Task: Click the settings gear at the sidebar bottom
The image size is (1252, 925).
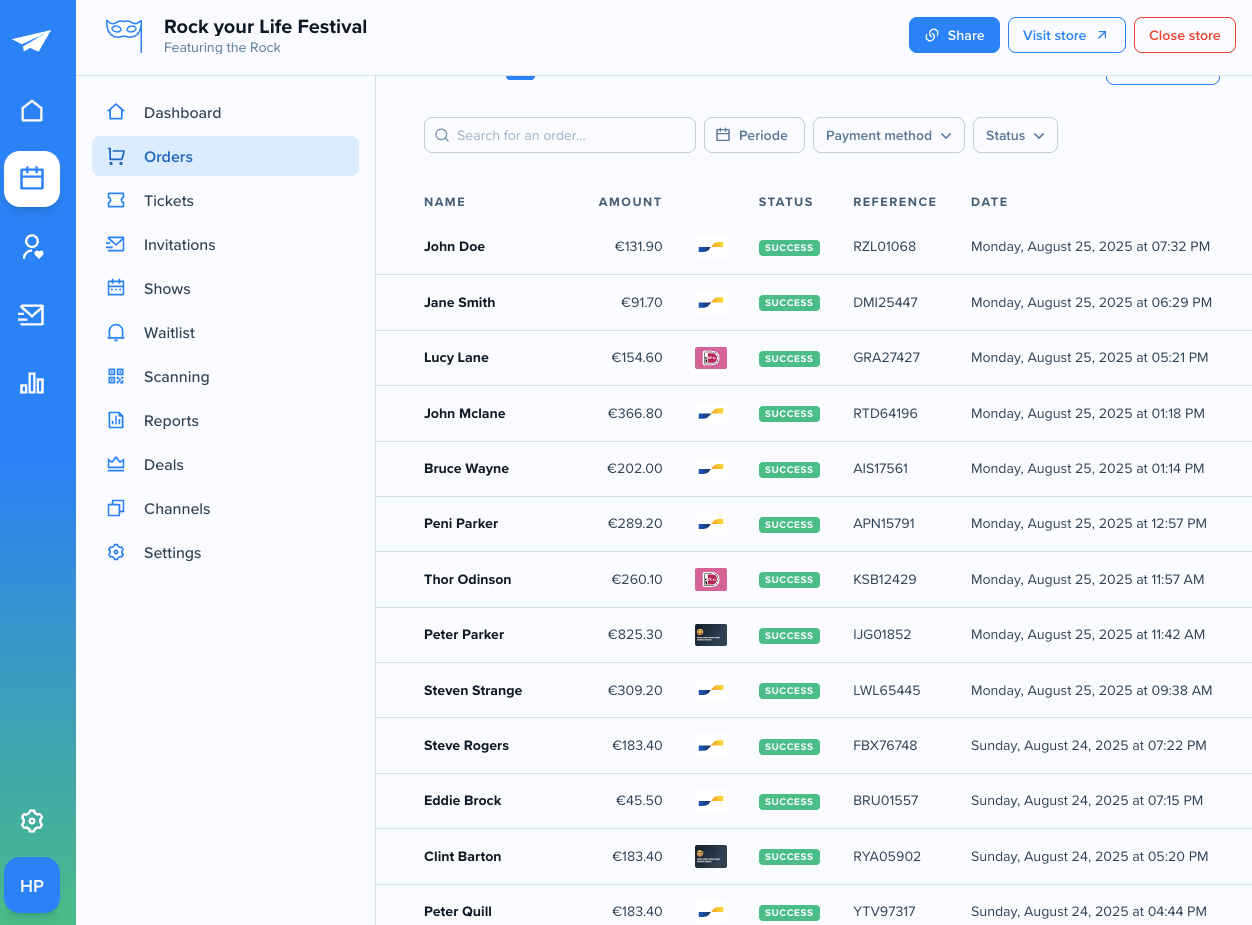Action: pyautogui.click(x=31, y=821)
